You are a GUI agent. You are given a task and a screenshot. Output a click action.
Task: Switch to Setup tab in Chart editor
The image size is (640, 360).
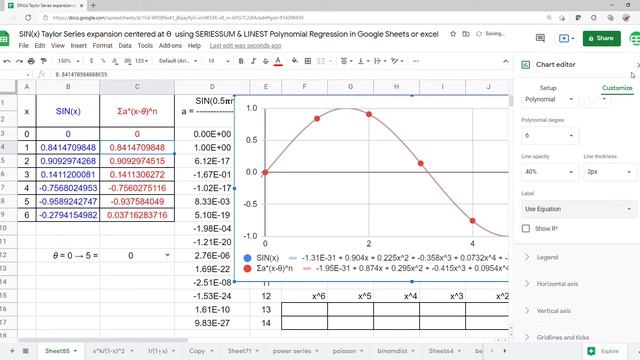548,88
